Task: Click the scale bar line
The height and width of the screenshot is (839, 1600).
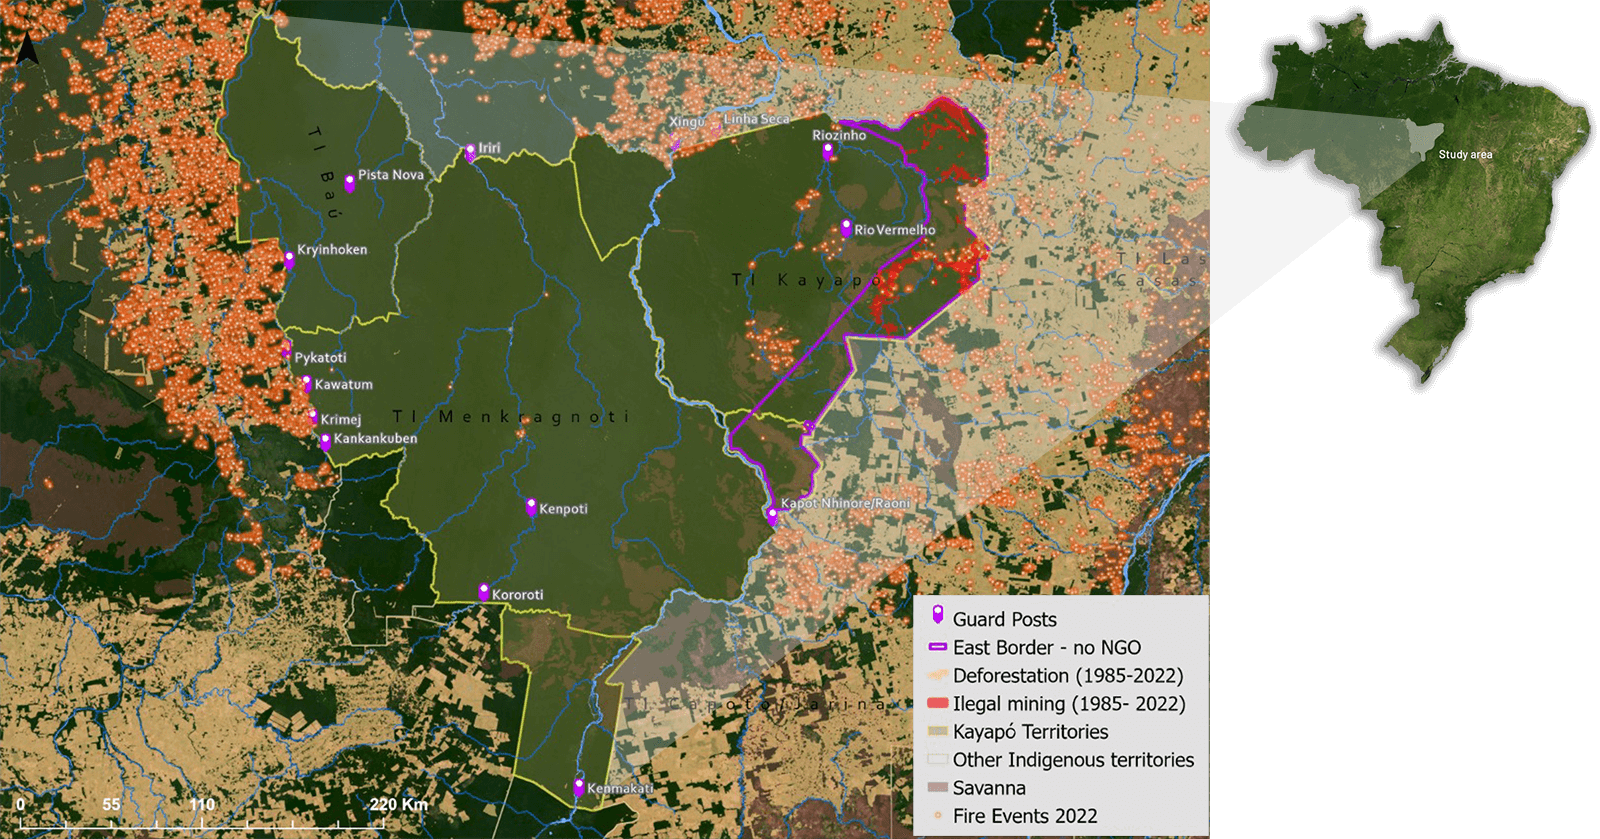Action: pos(202,824)
